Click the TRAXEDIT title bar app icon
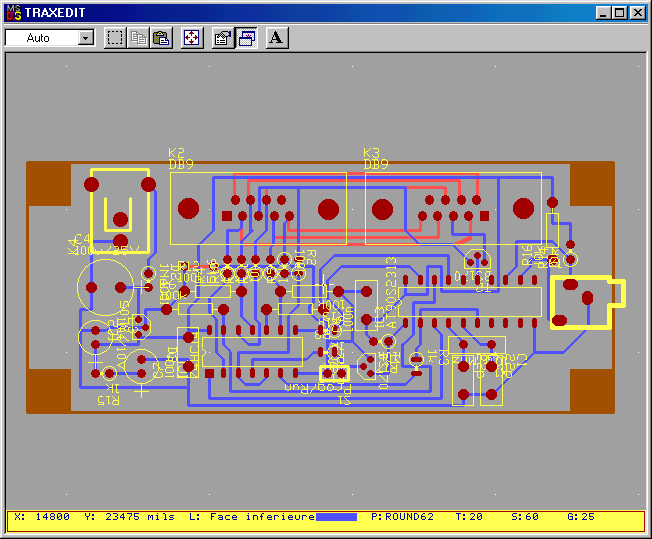The image size is (652, 539). 13,12
